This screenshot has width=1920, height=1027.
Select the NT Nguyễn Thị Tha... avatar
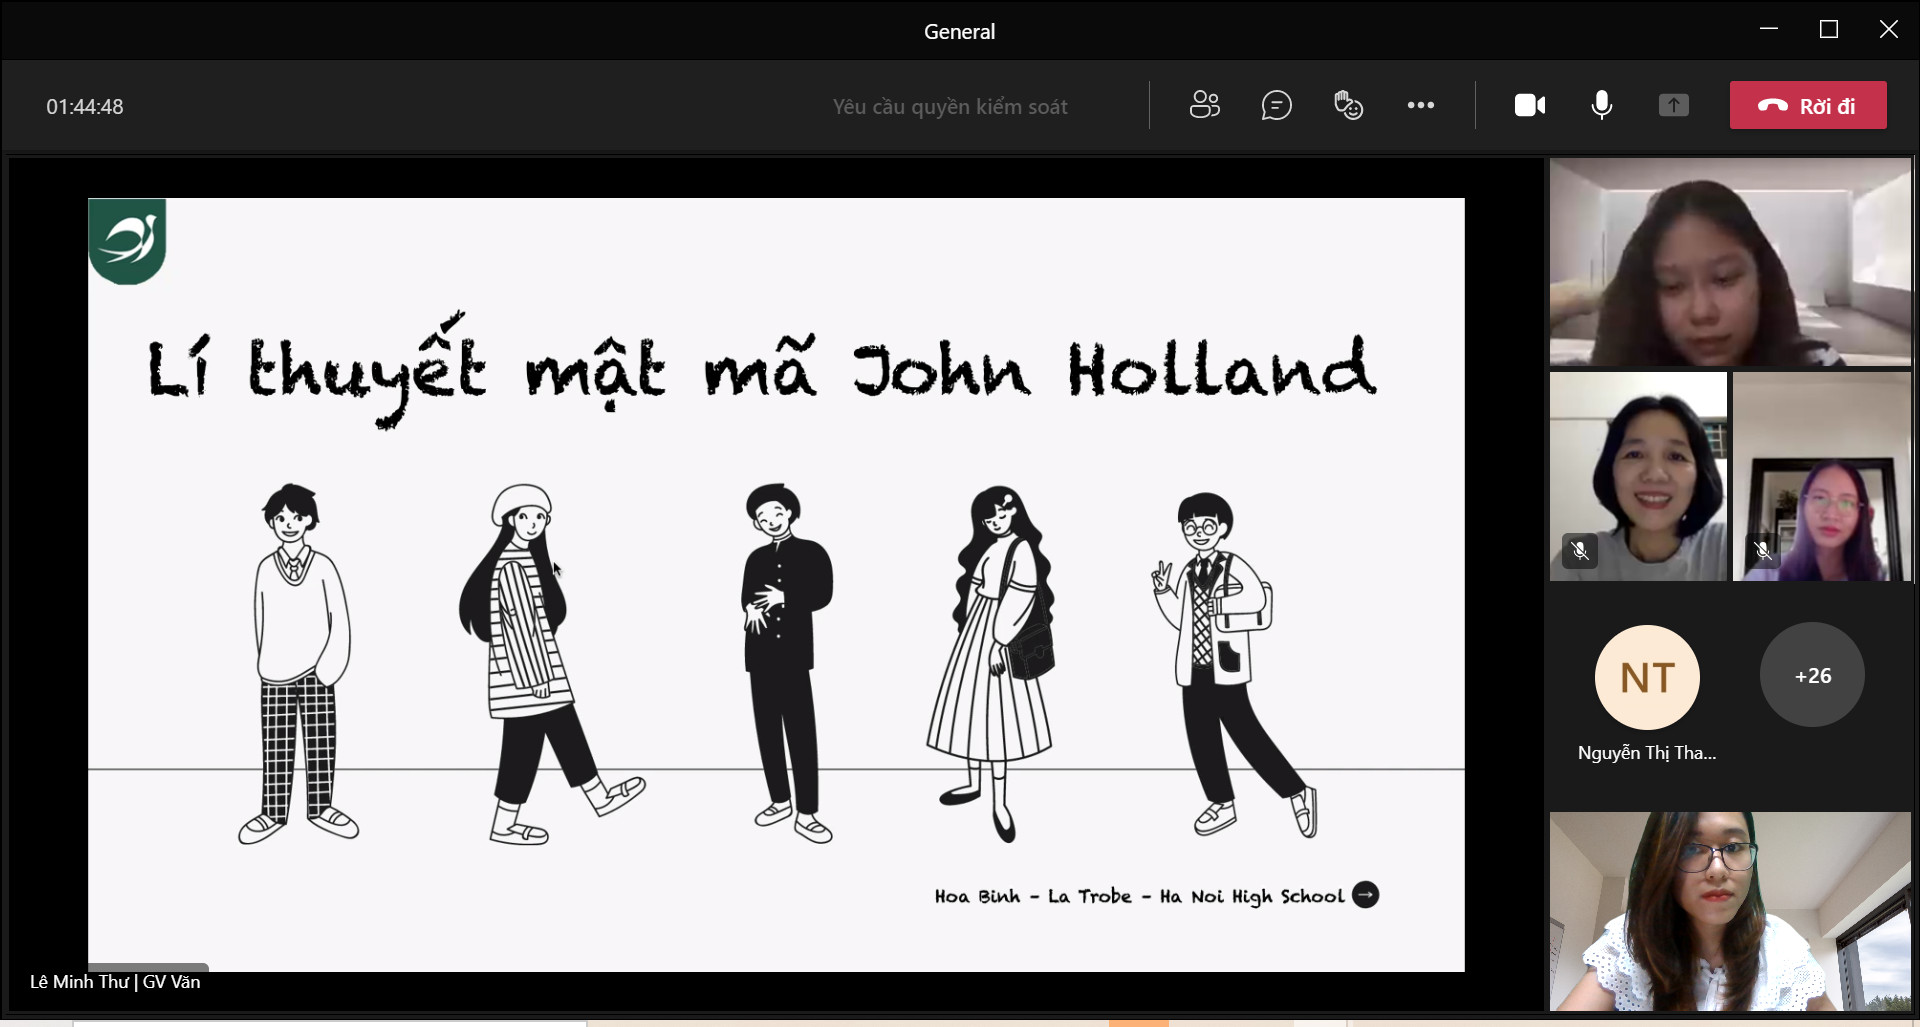click(x=1647, y=678)
